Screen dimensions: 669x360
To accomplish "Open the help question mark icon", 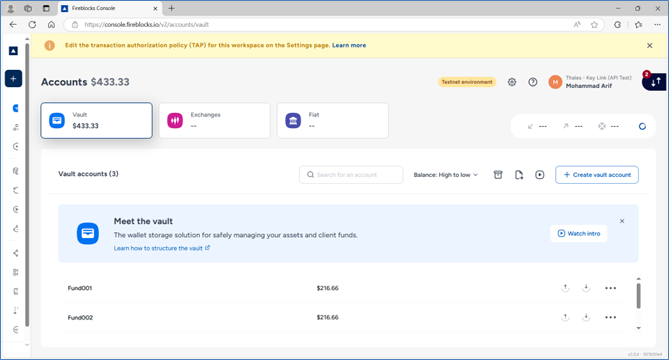I will coord(532,82).
